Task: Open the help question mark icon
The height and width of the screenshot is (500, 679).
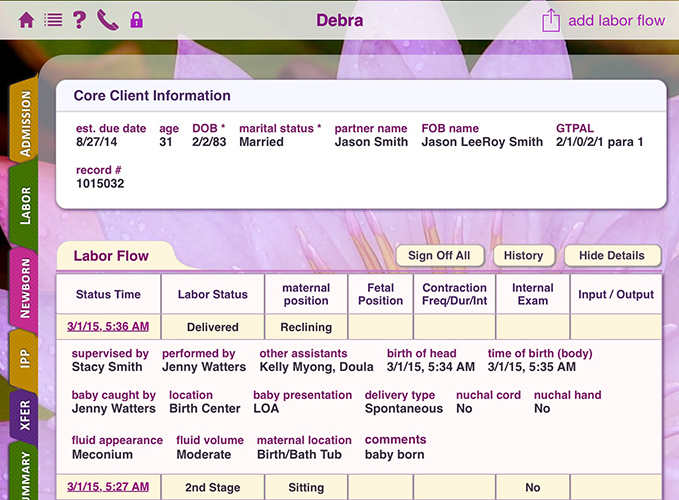Action: click(x=80, y=20)
